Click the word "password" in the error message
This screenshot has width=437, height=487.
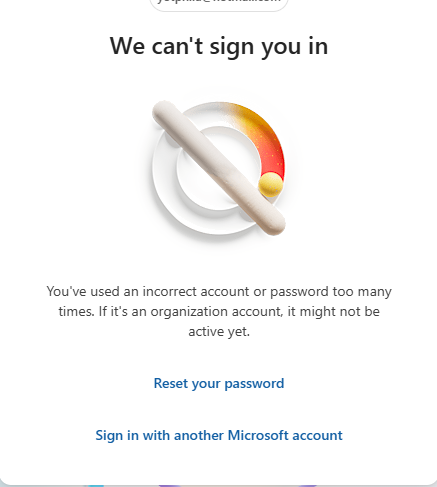[x=299, y=292]
